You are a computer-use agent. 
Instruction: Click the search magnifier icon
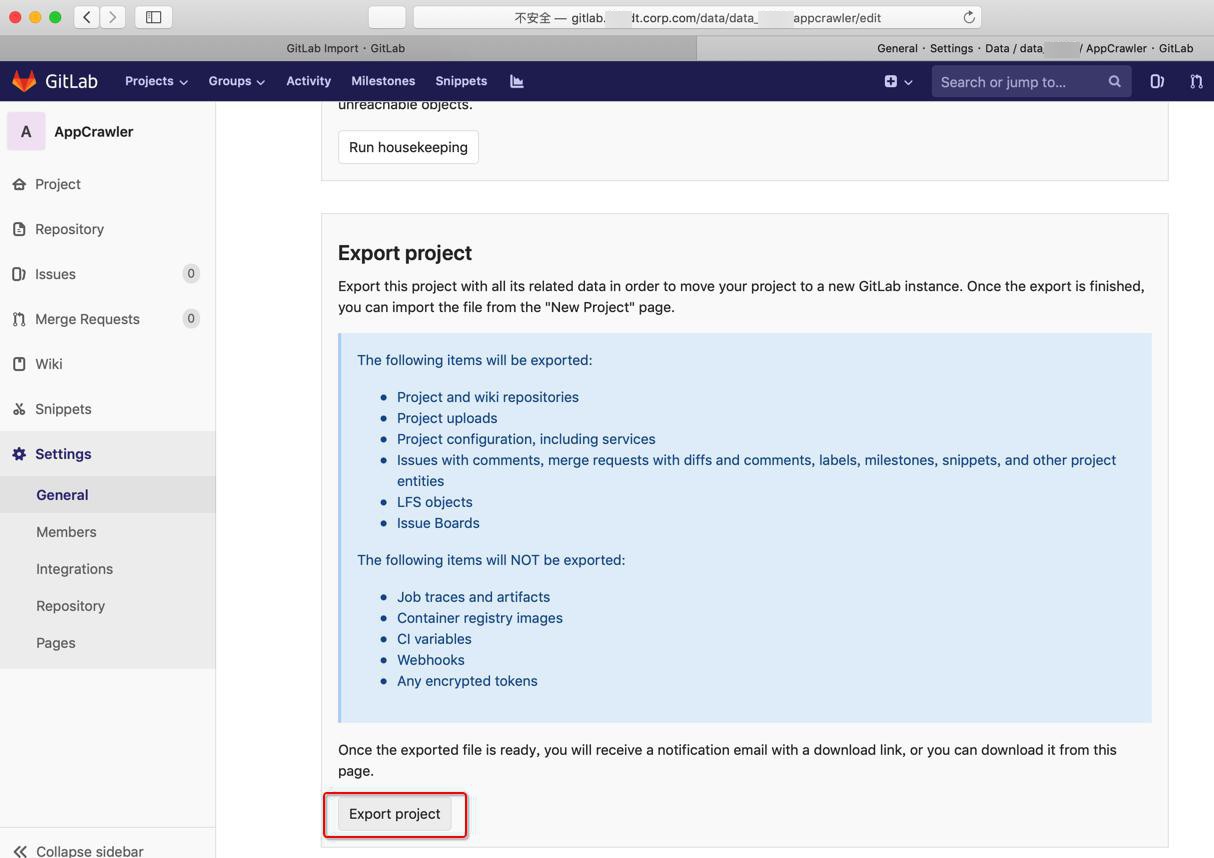coord(1114,81)
